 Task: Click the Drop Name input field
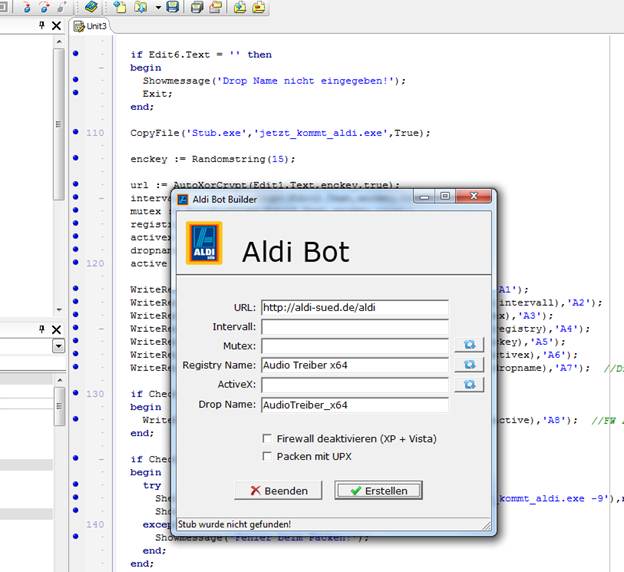click(355, 405)
